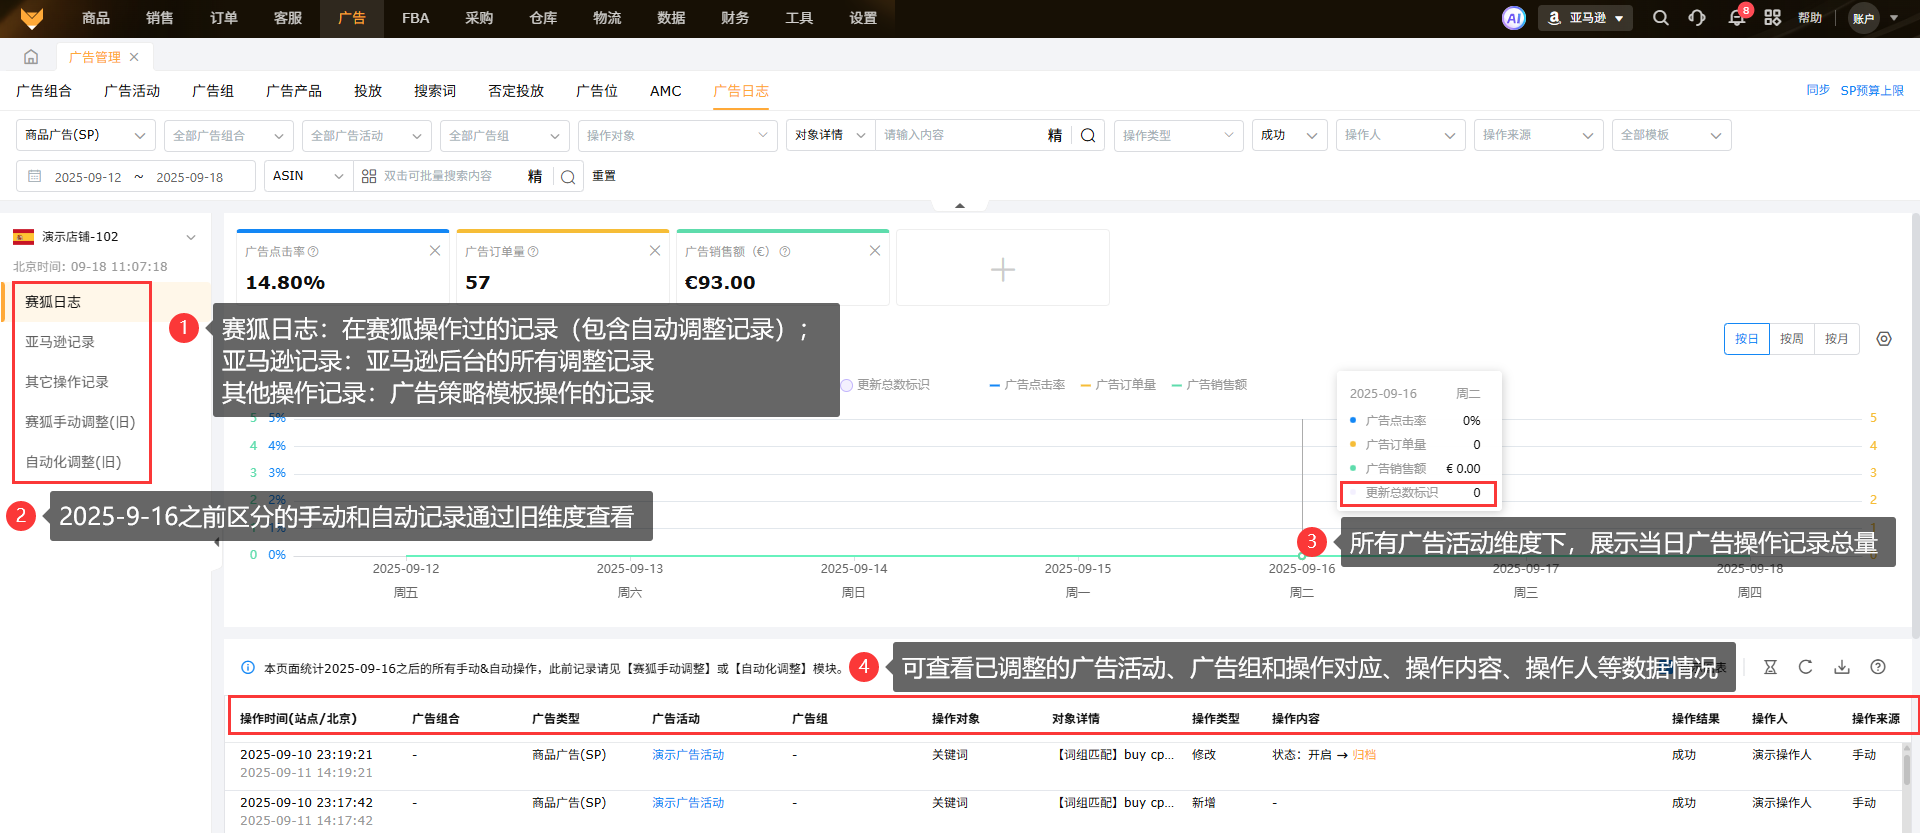This screenshot has height=833, width=1920.
Task: Open the 商品广告(SP) ad type dropdown
Action: click(85, 135)
